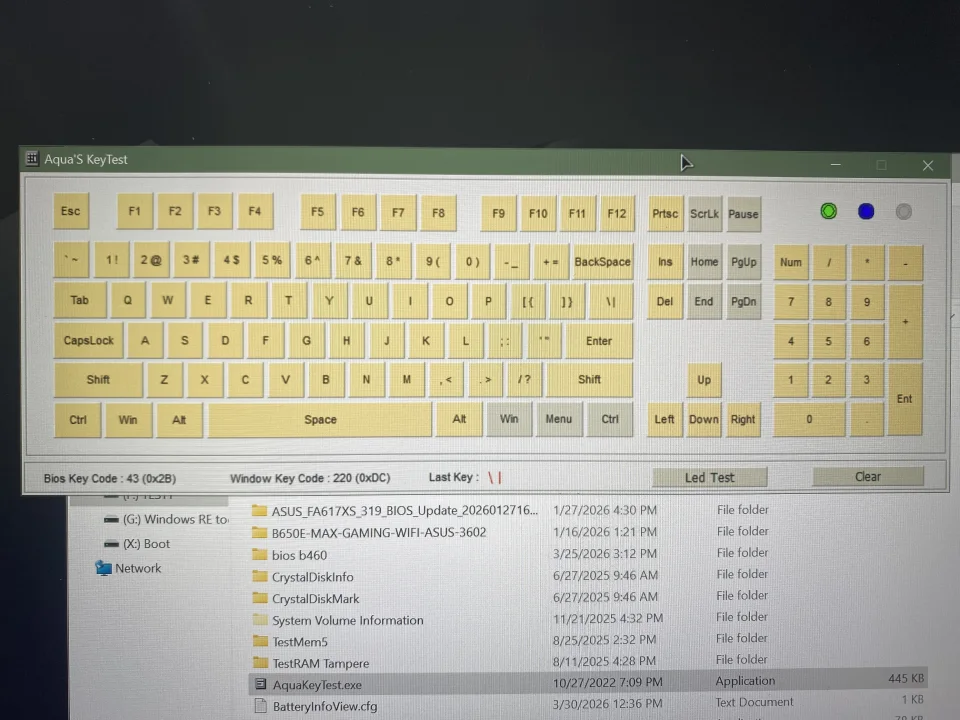Viewport: 960px width, 720px height.
Task: Click the BatteryInfoView.cfg file icon
Action: pos(260,705)
